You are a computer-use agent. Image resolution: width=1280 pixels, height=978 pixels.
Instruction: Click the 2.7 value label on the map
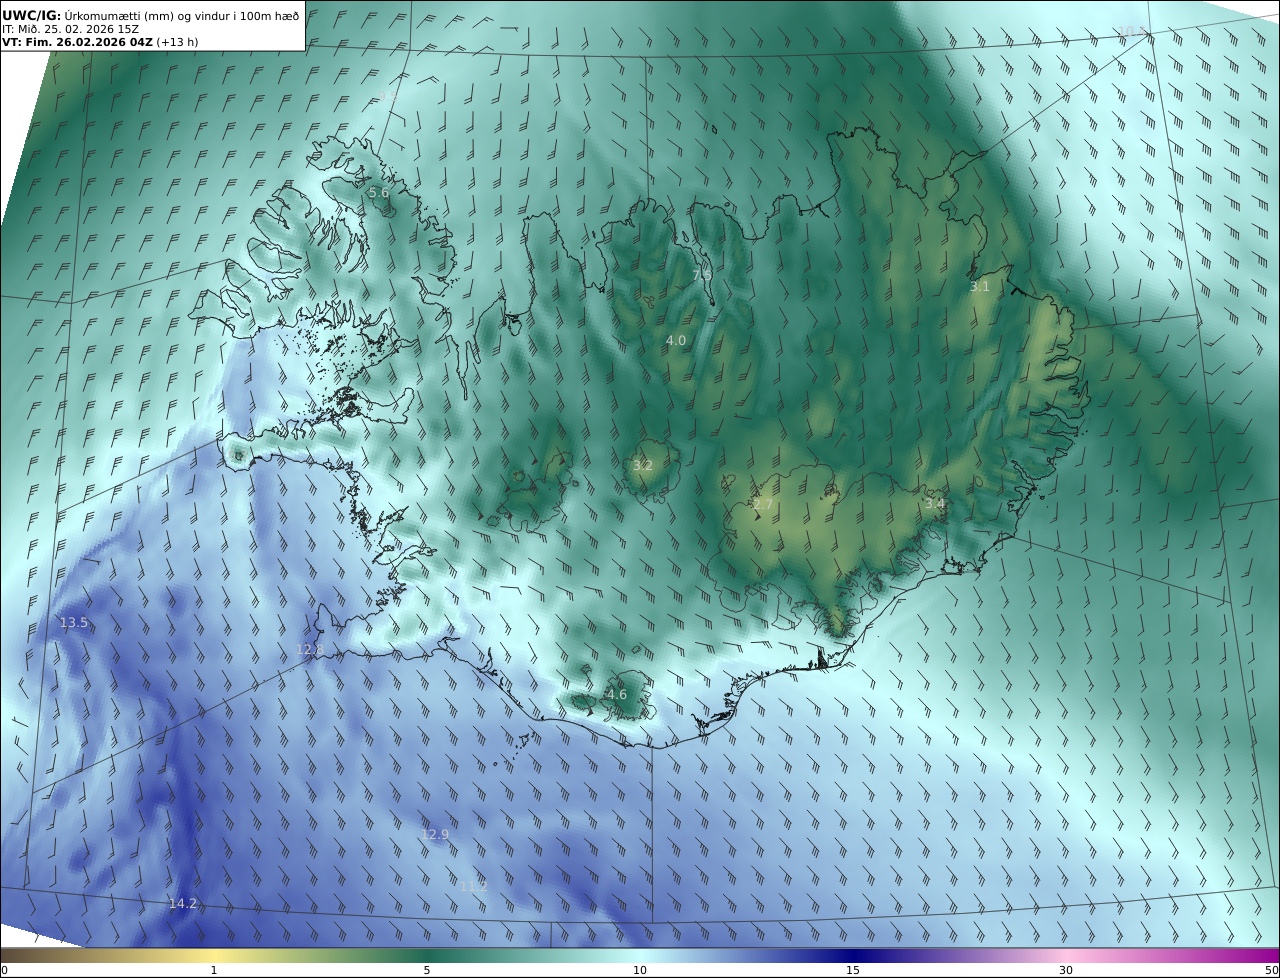coord(762,504)
